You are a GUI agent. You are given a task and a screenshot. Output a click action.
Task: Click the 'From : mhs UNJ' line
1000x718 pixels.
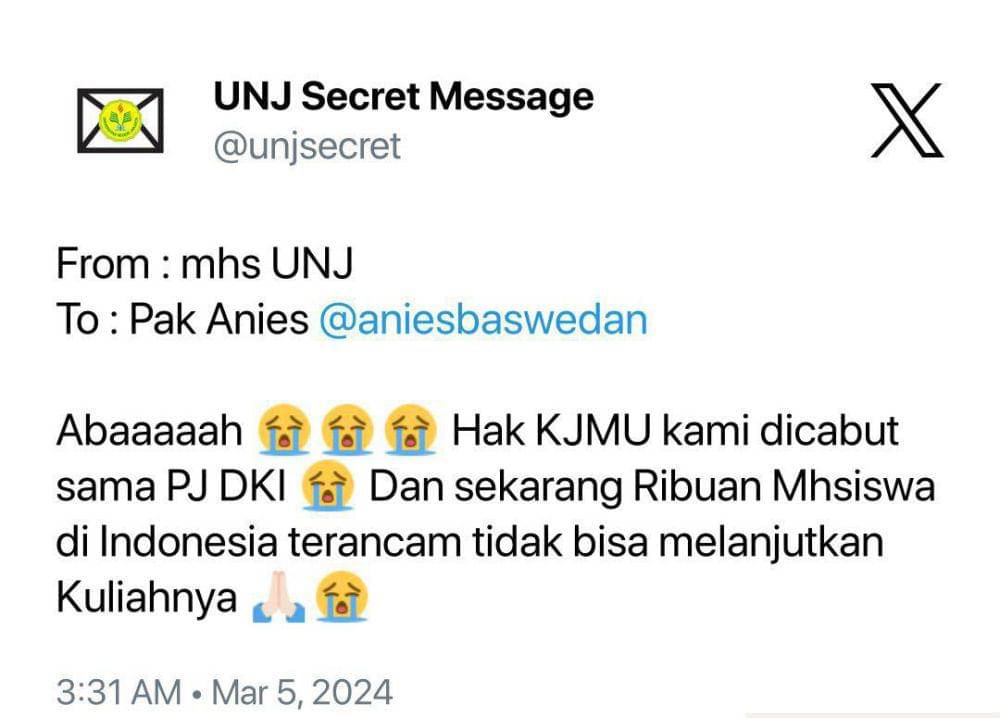tap(205, 263)
